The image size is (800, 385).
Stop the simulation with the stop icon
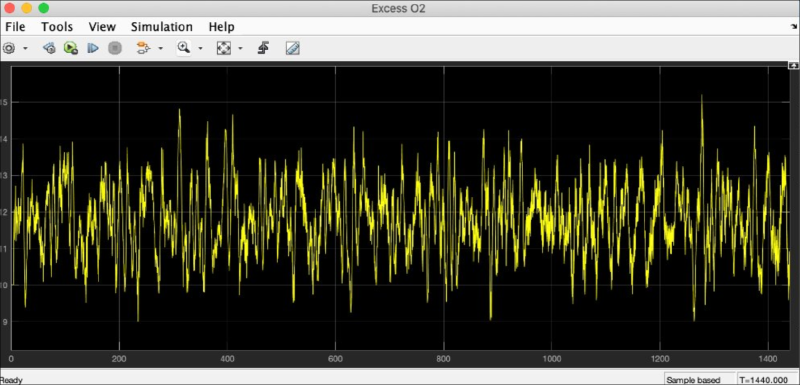[115, 48]
